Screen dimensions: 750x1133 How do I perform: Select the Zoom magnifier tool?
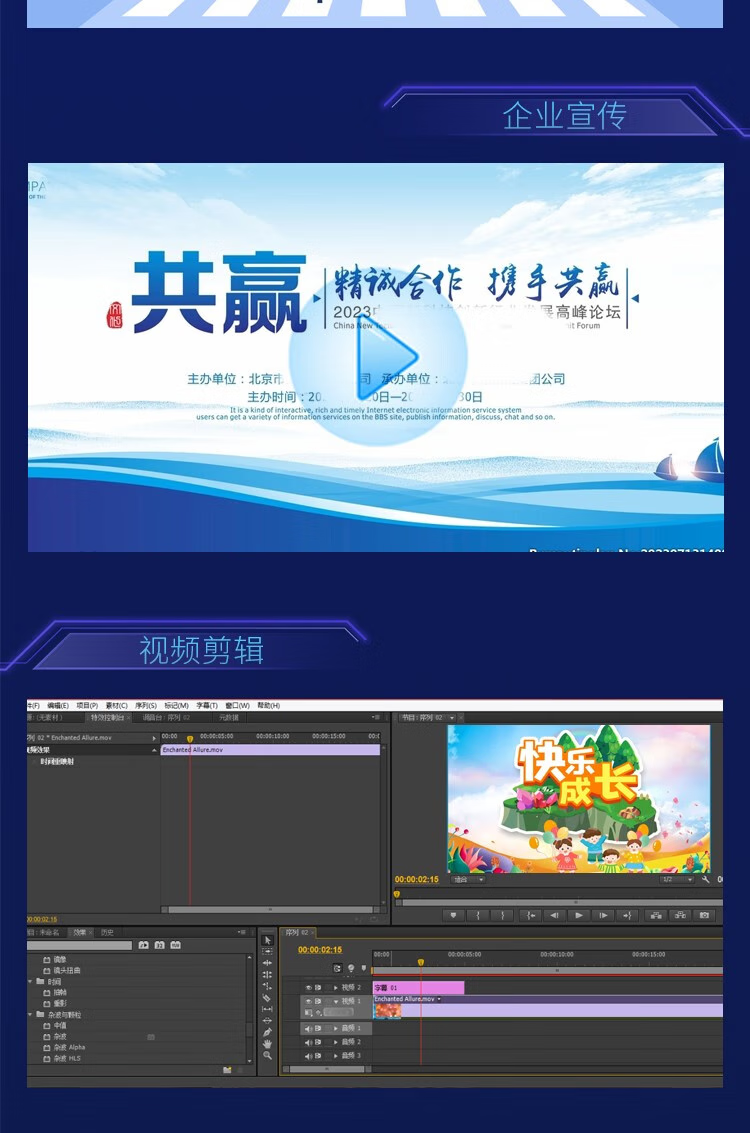pyautogui.click(x=267, y=1055)
